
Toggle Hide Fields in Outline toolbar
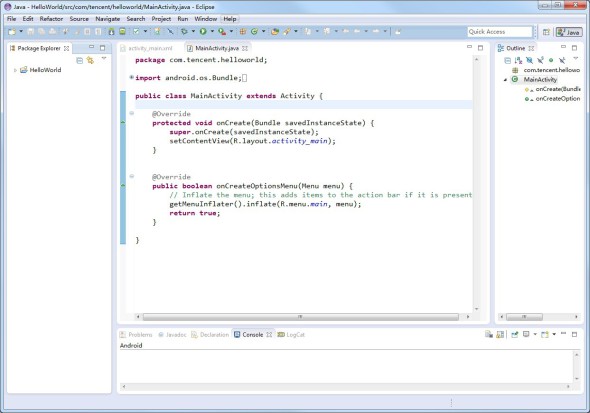click(x=529, y=60)
